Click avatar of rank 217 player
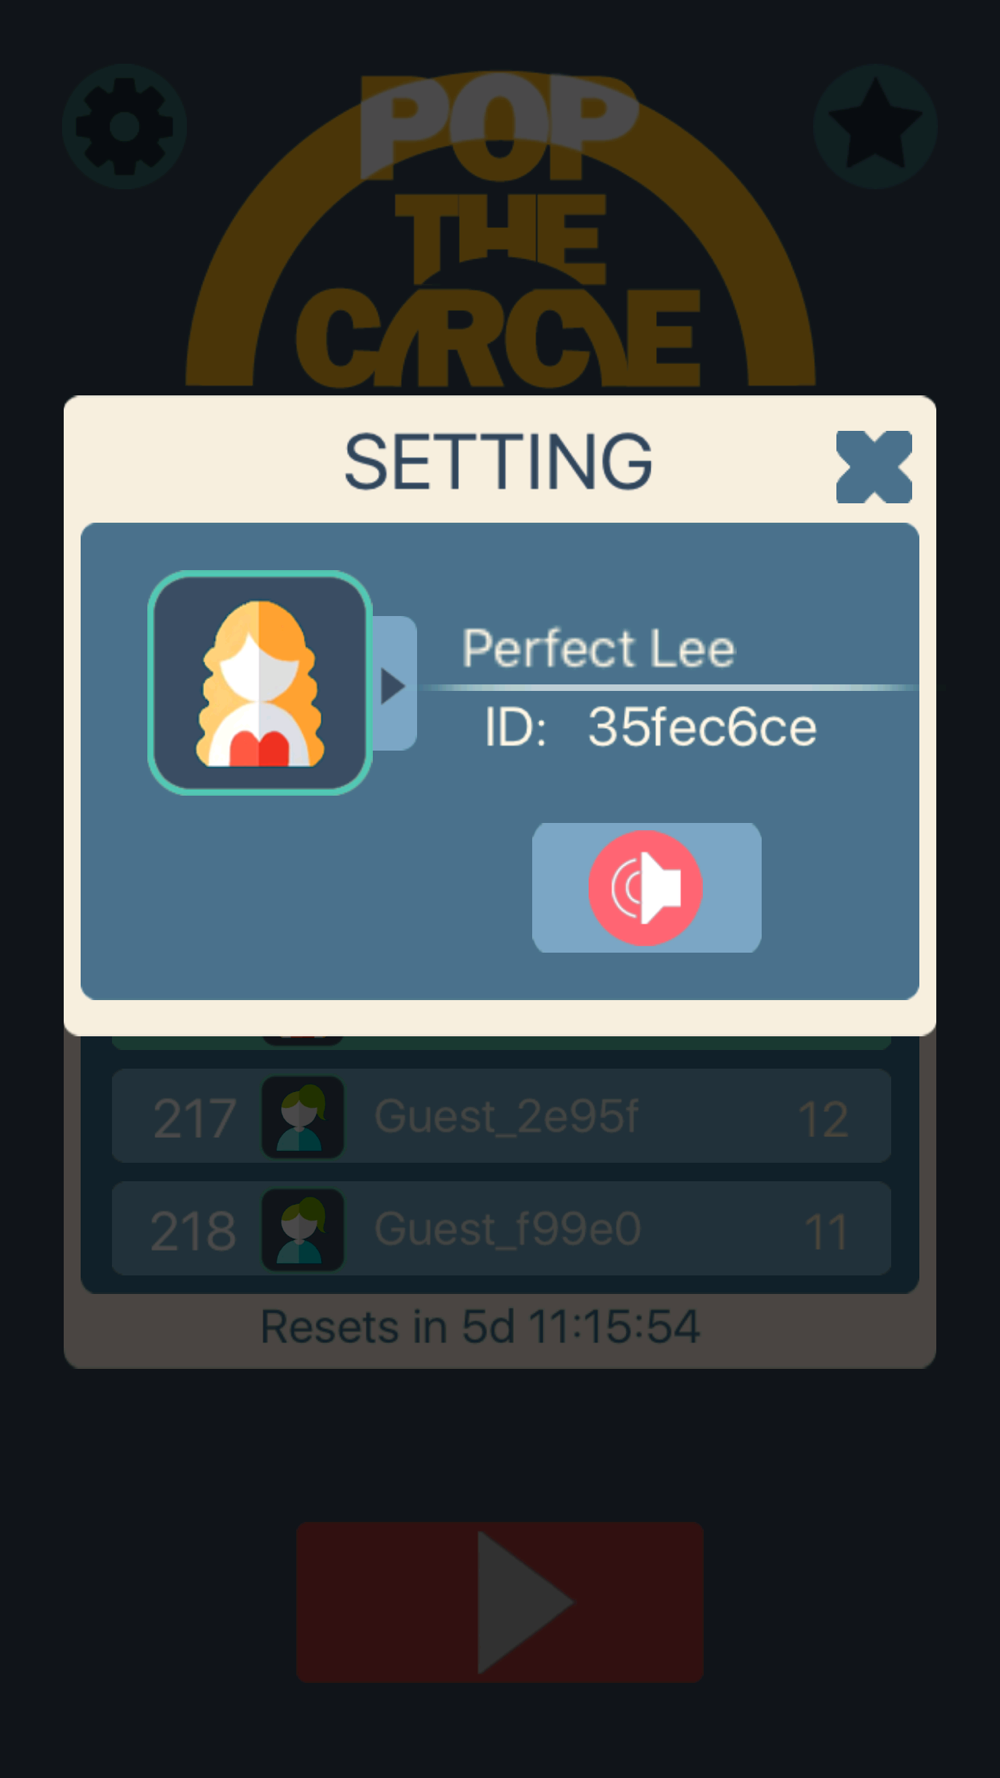 pos(303,1117)
